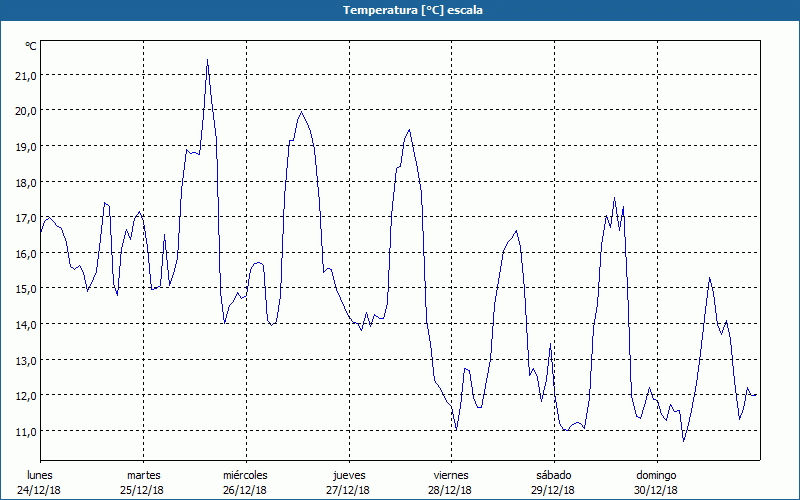This screenshot has width=800, height=500.
Task: Click the highest temperature peak above 21,0
Action: [207, 60]
